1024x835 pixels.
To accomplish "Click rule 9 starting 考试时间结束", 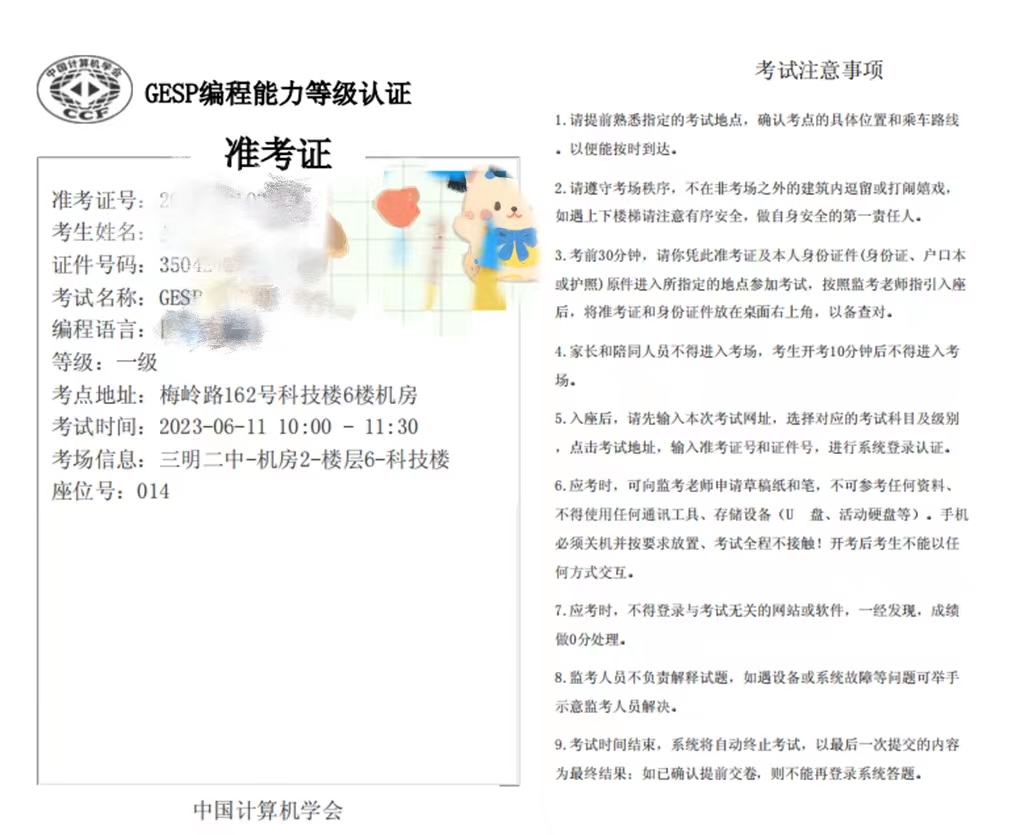I will coord(757,759).
